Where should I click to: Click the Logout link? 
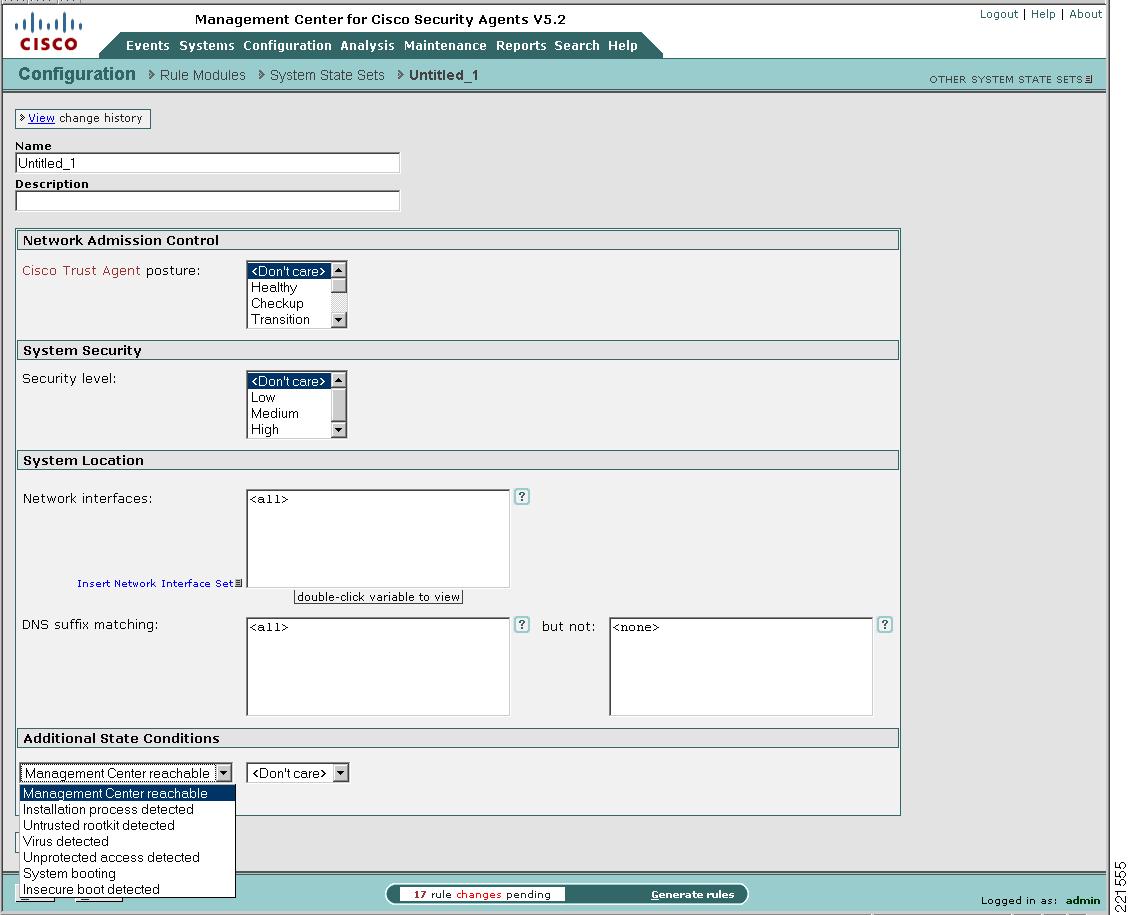pyautogui.click(x=999, y=14)
